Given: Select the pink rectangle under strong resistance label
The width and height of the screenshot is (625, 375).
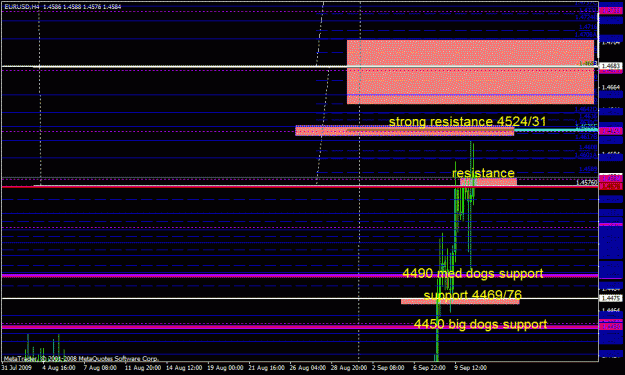Looking at the screenshot, I should (x=405, y=131).
